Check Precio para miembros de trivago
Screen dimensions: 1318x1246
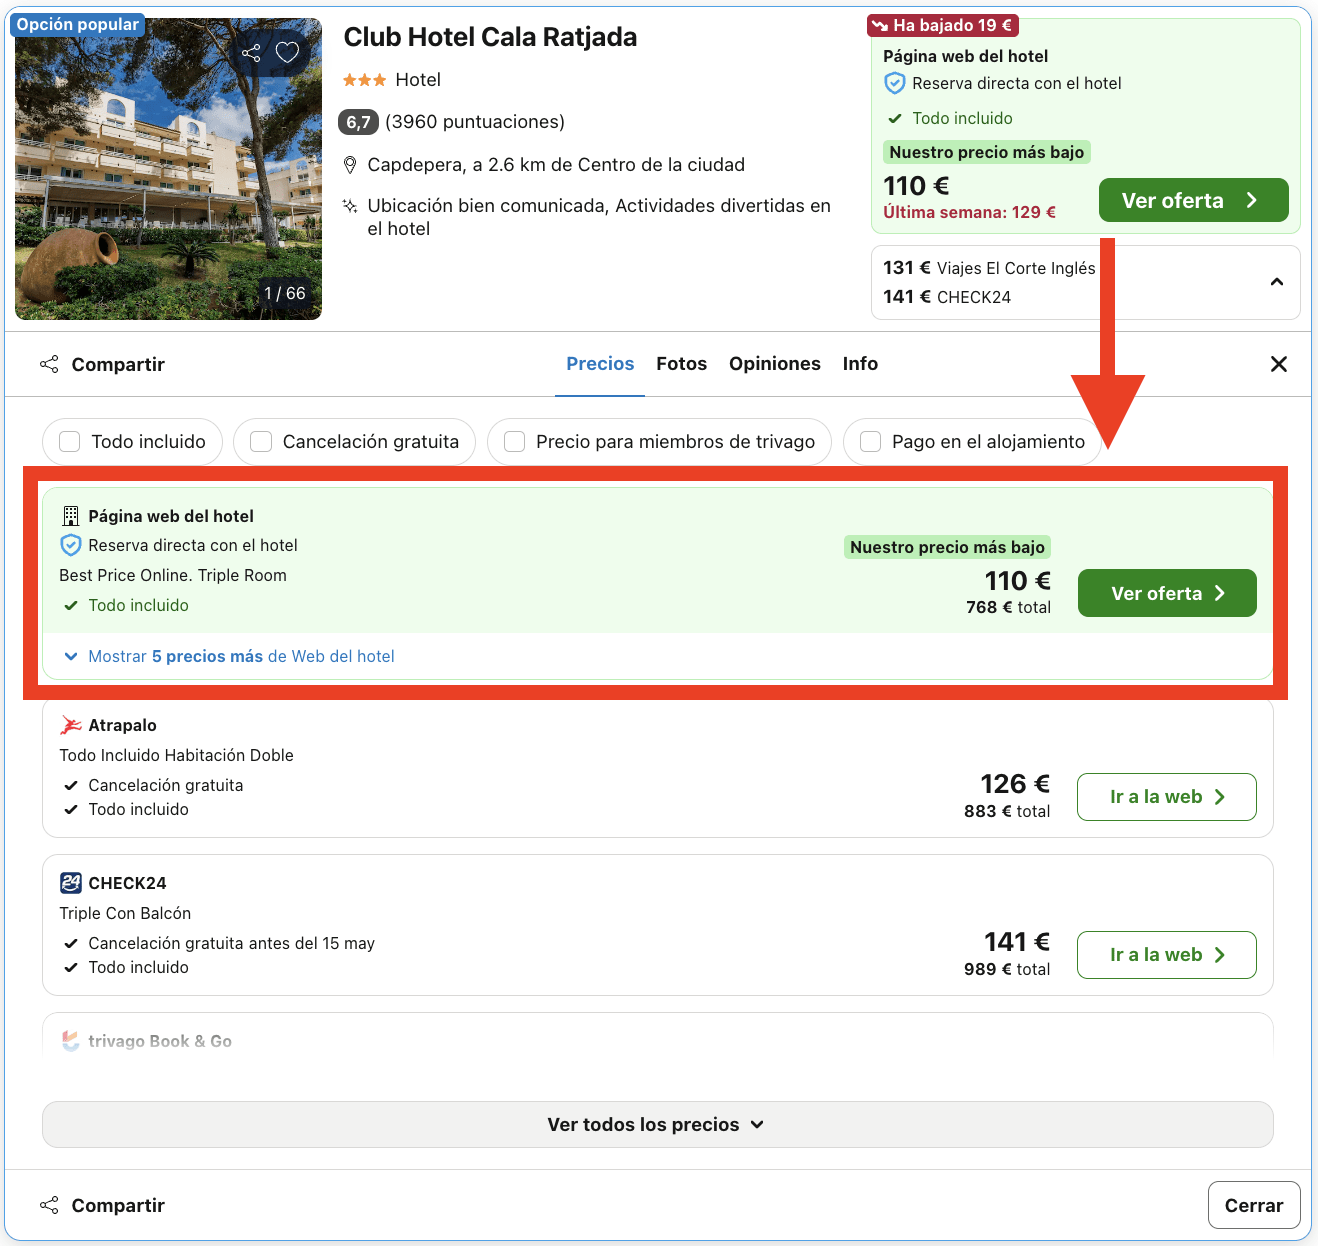pyautogui.click(x=515, y=442)
